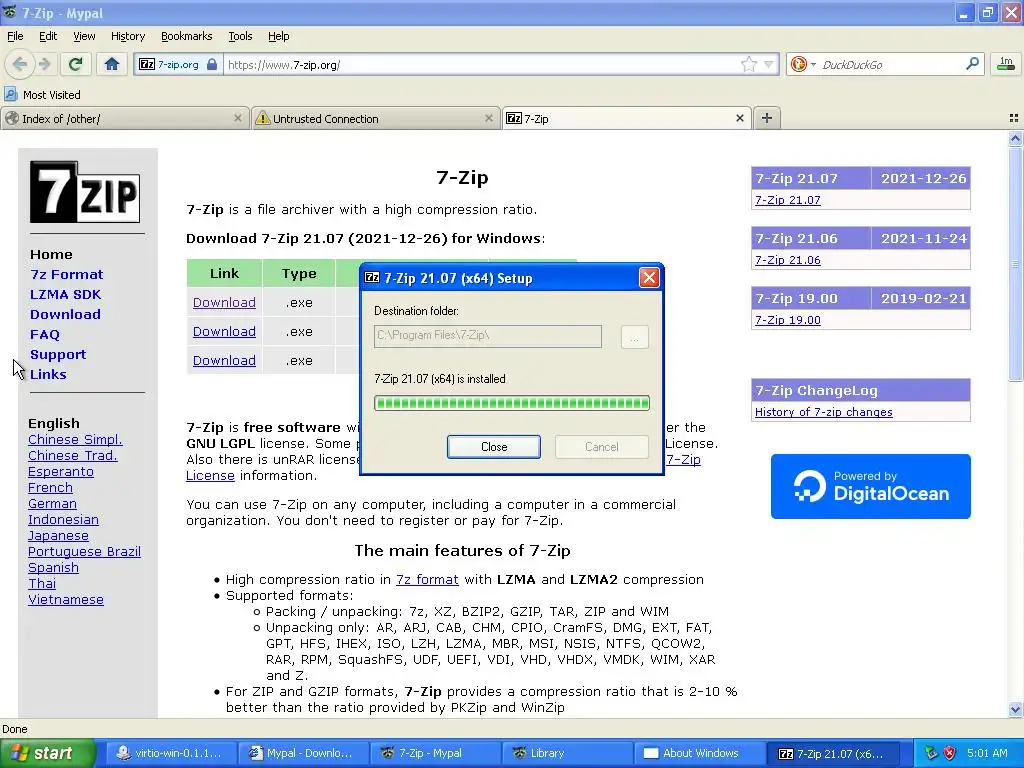1024x768 pixels.
Task: Close the Untrusted Connection tab
Action: point(488,118)
